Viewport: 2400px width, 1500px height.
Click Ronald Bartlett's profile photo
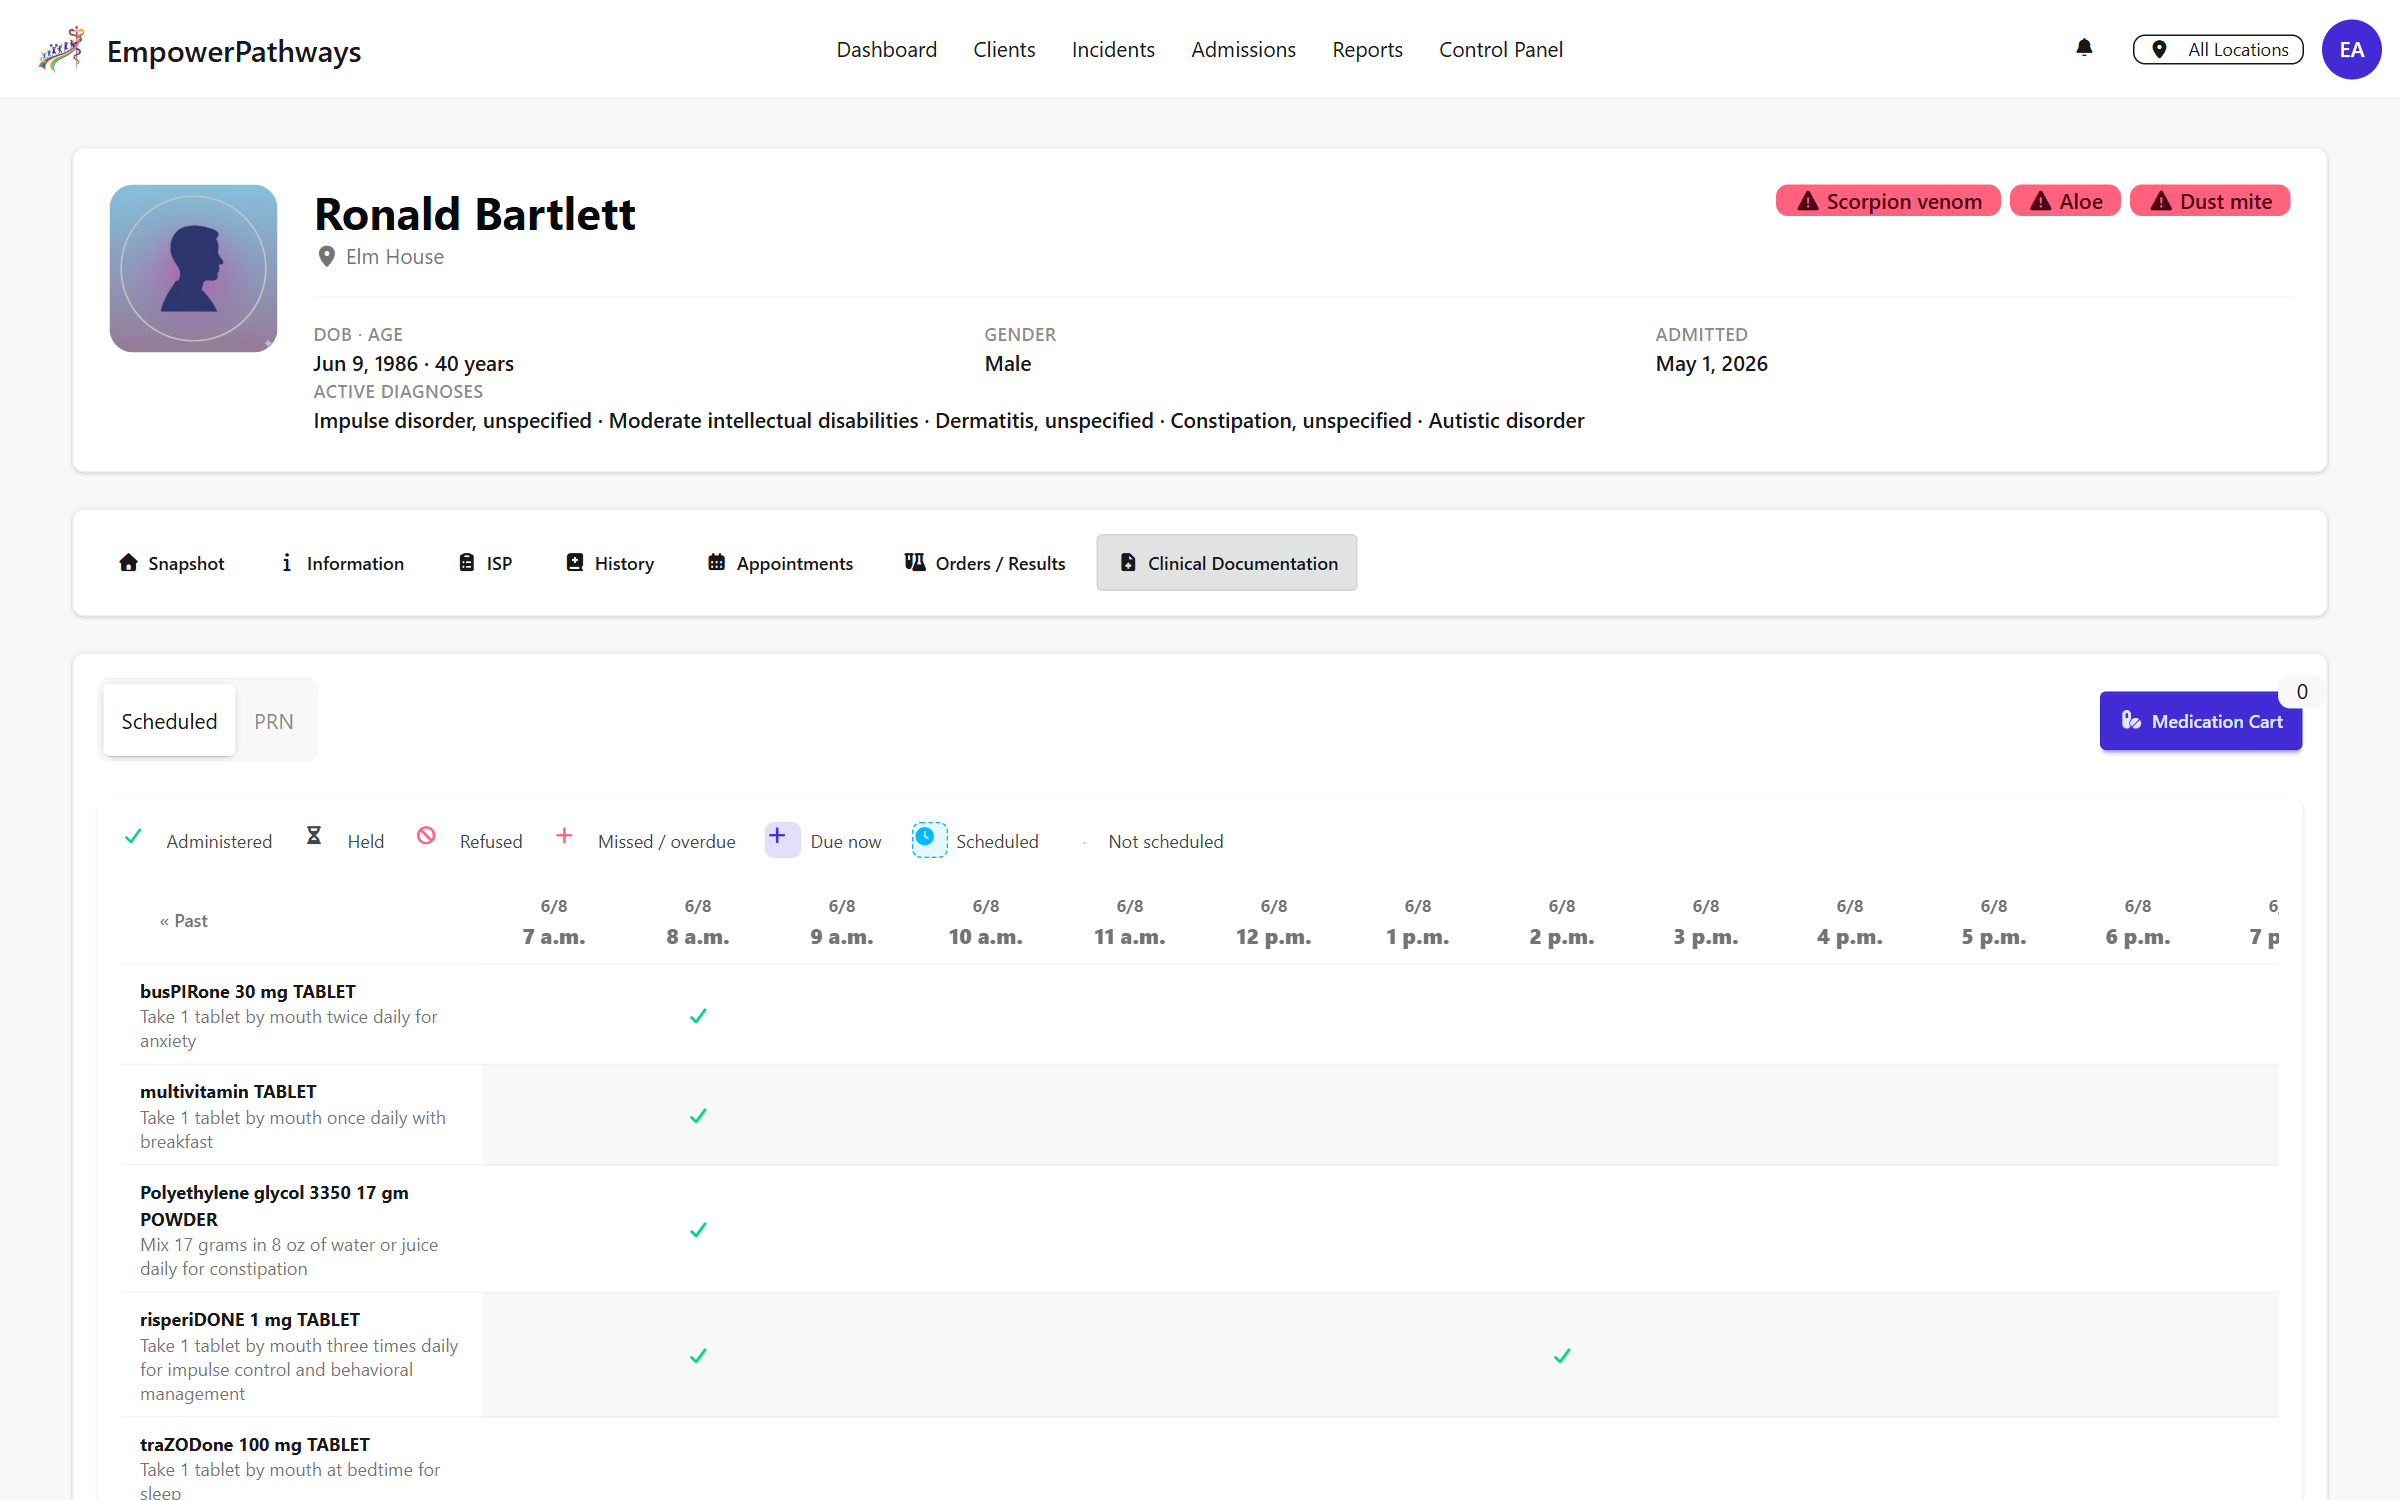point(193,268)
